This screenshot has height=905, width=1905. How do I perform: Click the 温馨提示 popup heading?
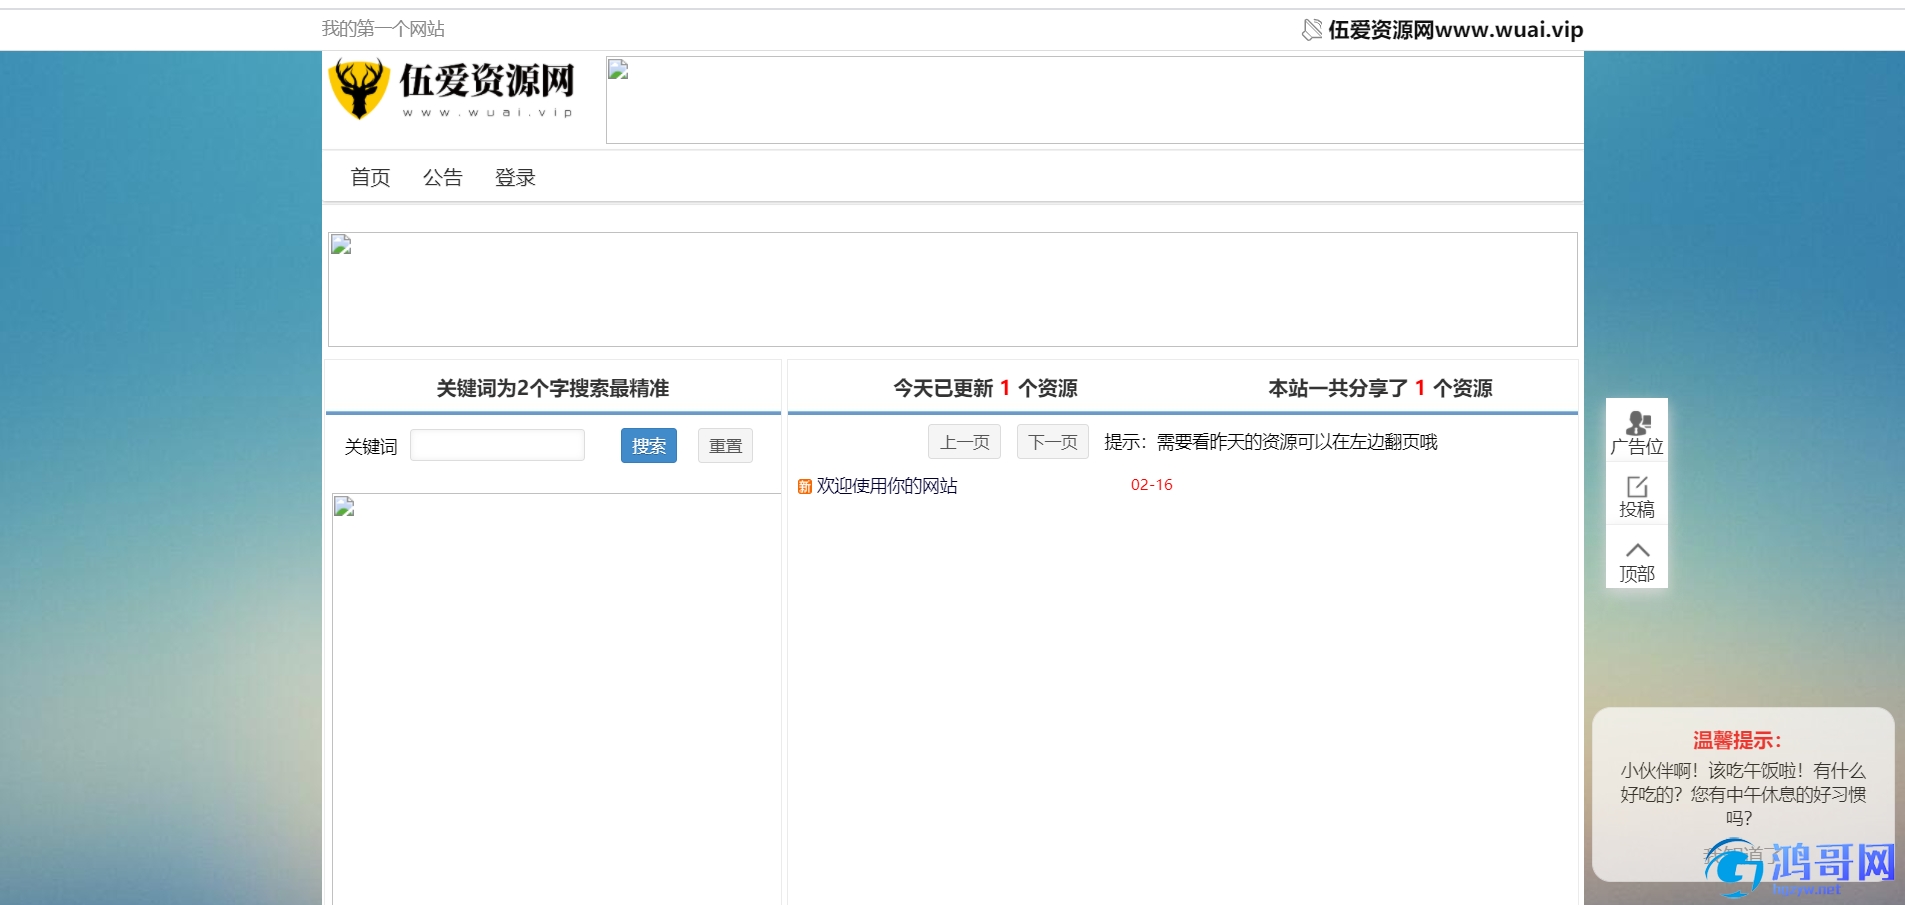click(x=1738, y=741)
